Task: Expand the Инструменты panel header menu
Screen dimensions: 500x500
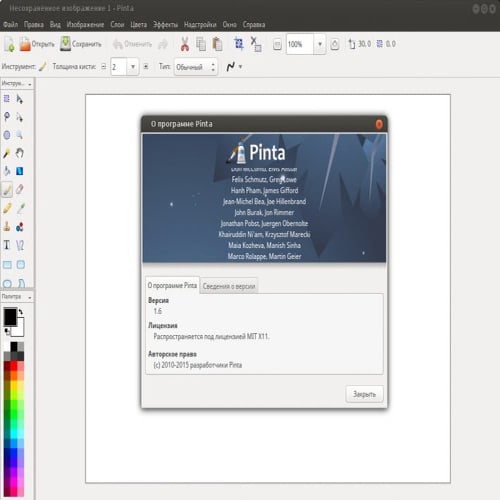Action: point(30,84)
